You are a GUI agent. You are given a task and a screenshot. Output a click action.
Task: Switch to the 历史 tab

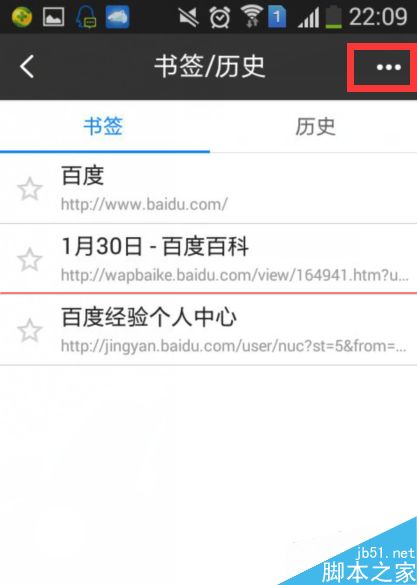(x=315, y=126)
